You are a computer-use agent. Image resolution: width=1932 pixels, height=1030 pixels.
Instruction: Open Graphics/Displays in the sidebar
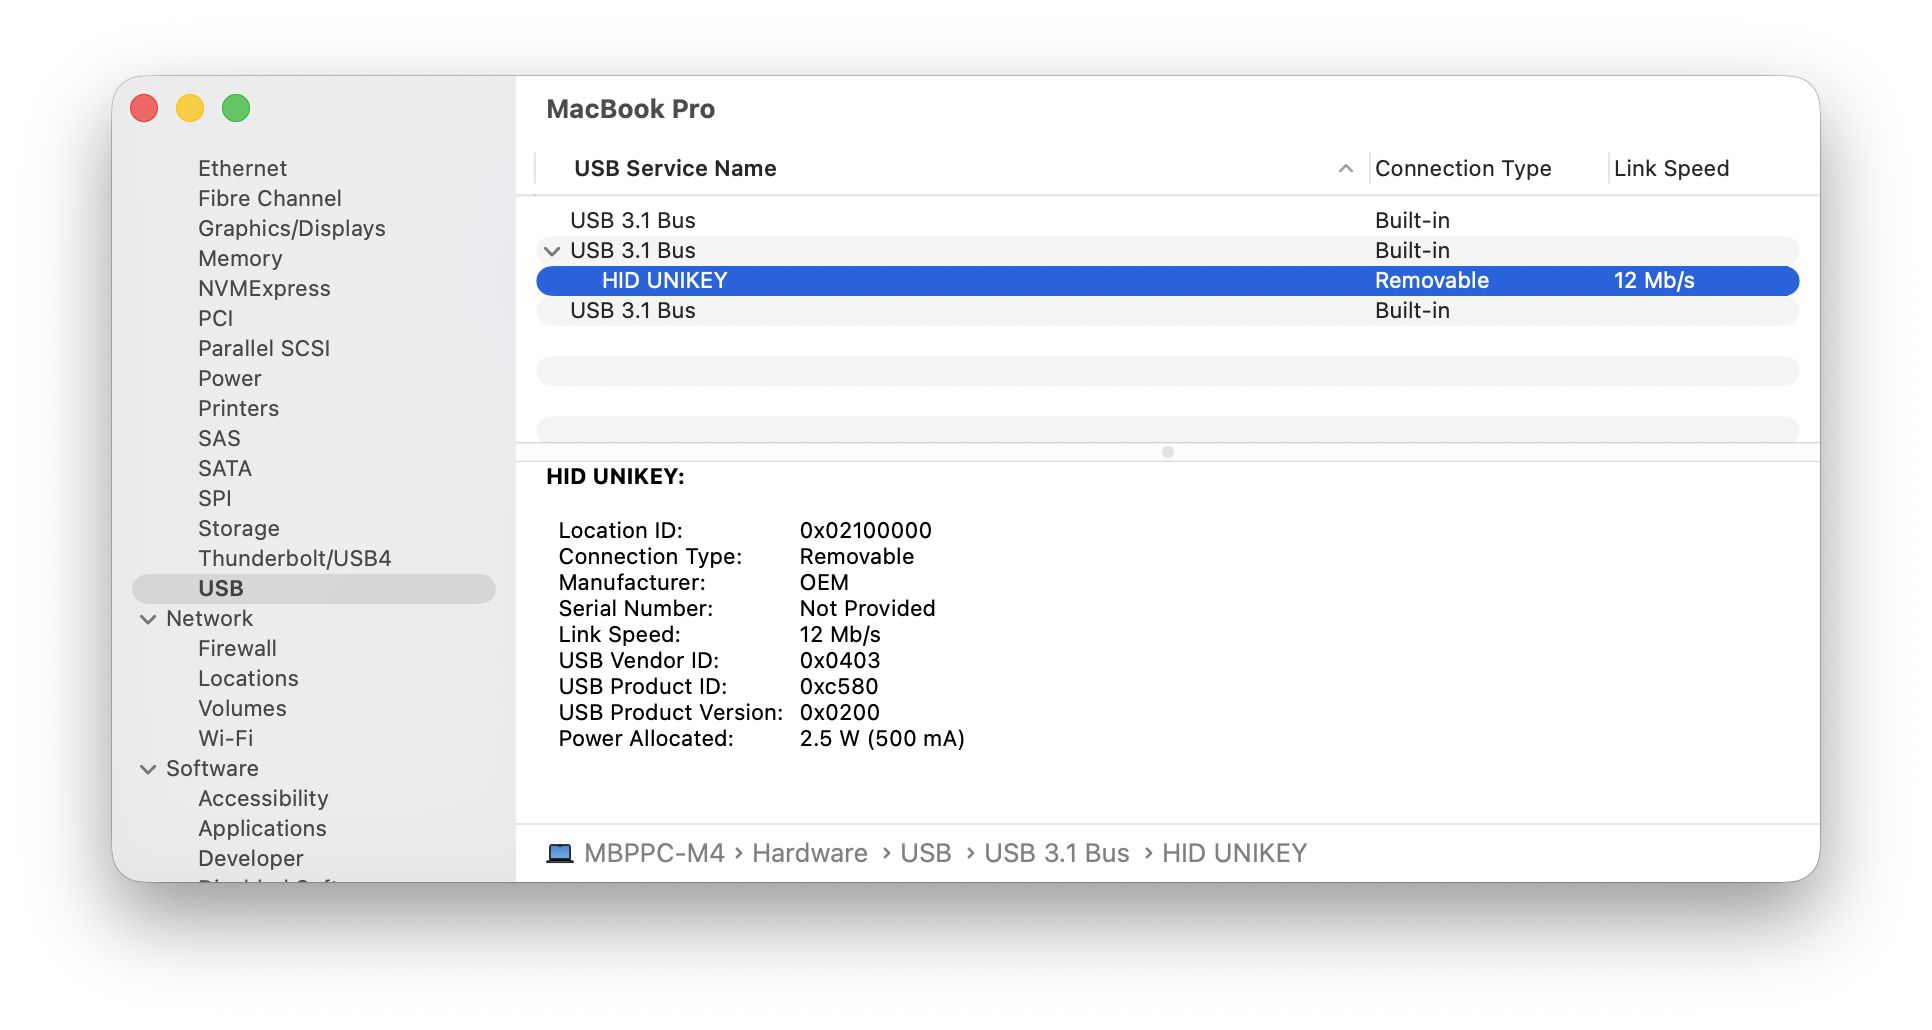point(292,228)
